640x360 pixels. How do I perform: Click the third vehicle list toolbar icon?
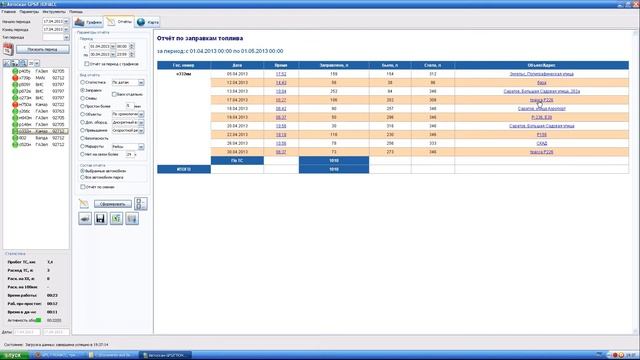(x=23, y=63)
